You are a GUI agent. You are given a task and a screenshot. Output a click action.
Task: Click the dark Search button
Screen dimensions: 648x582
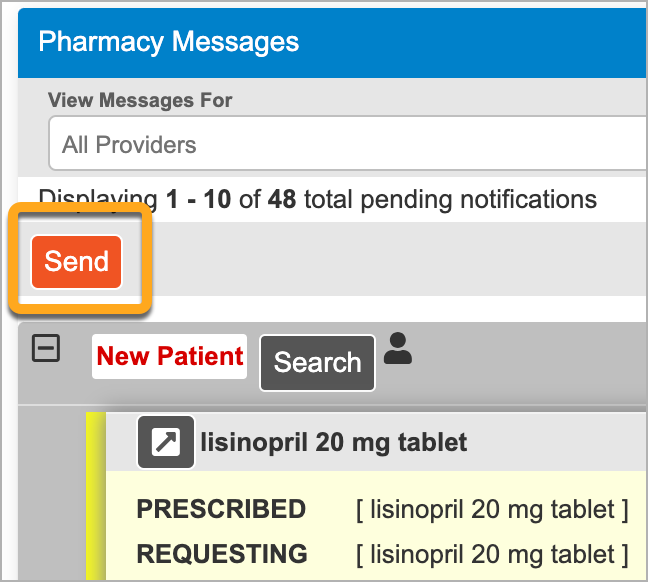point(317,363)
